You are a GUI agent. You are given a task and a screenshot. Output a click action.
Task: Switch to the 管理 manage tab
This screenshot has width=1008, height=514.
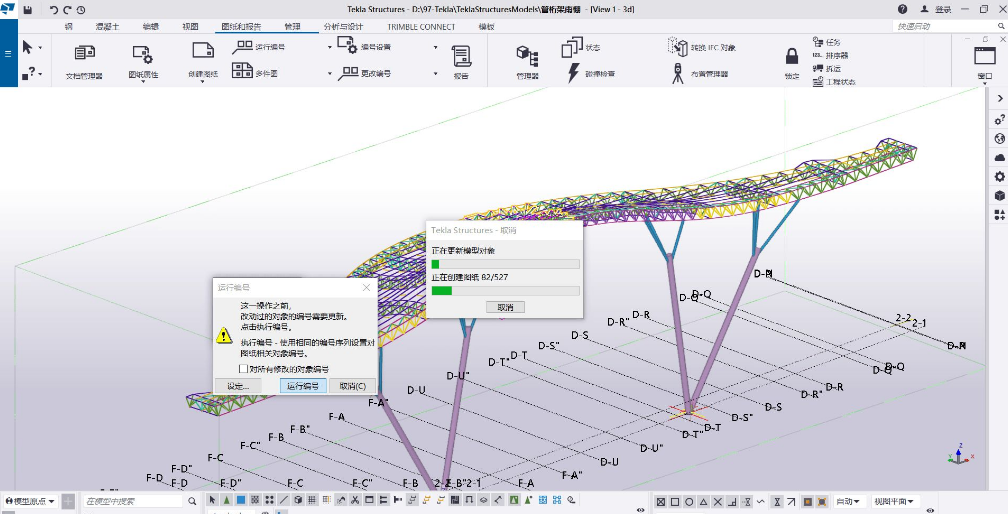tap(292, 26)
